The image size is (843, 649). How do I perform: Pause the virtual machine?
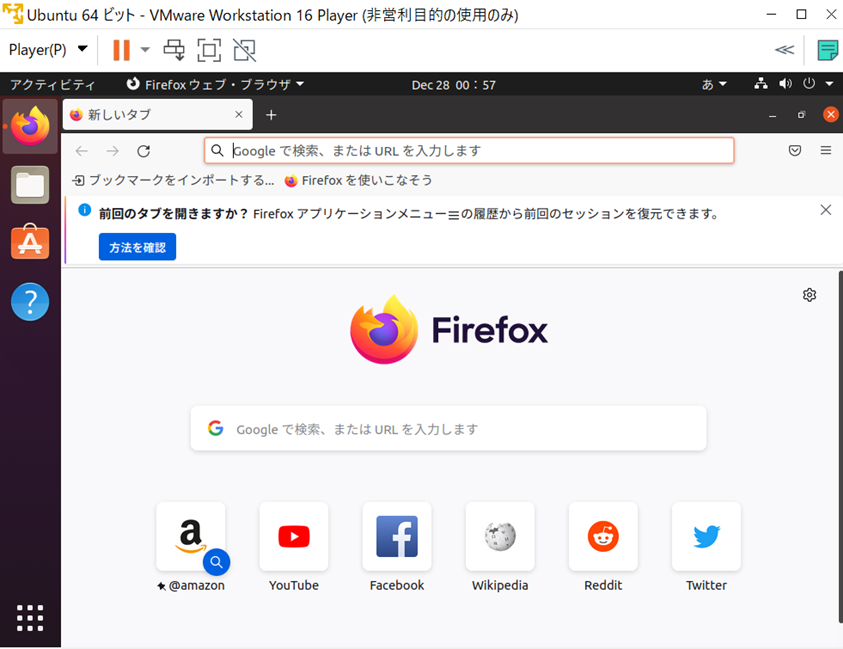point(122,50)
